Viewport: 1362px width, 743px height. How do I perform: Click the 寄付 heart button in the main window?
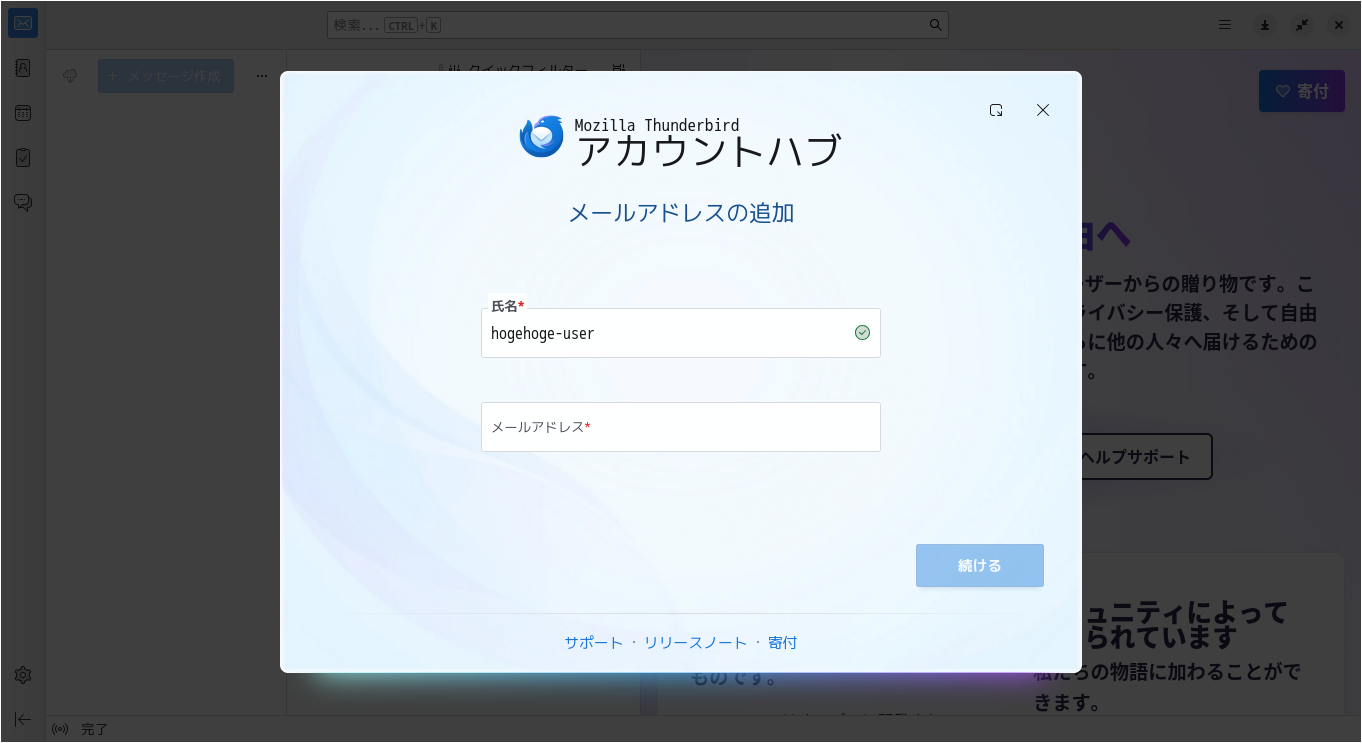[x=1302, y=91]
